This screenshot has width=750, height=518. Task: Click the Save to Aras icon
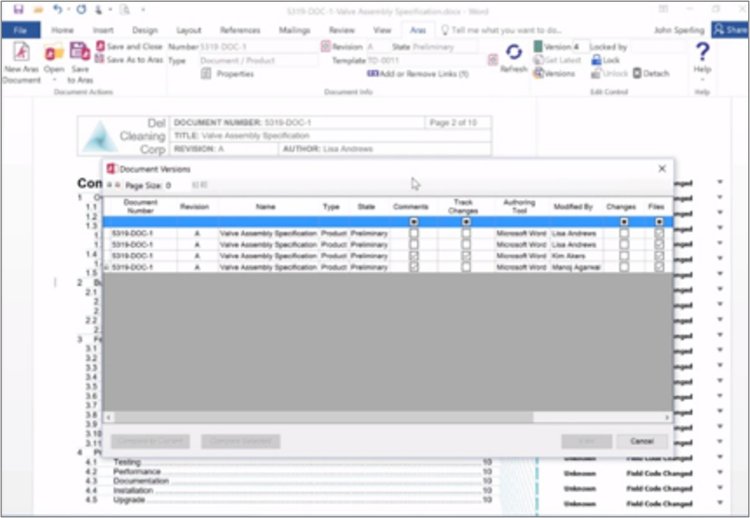(79, 52)
